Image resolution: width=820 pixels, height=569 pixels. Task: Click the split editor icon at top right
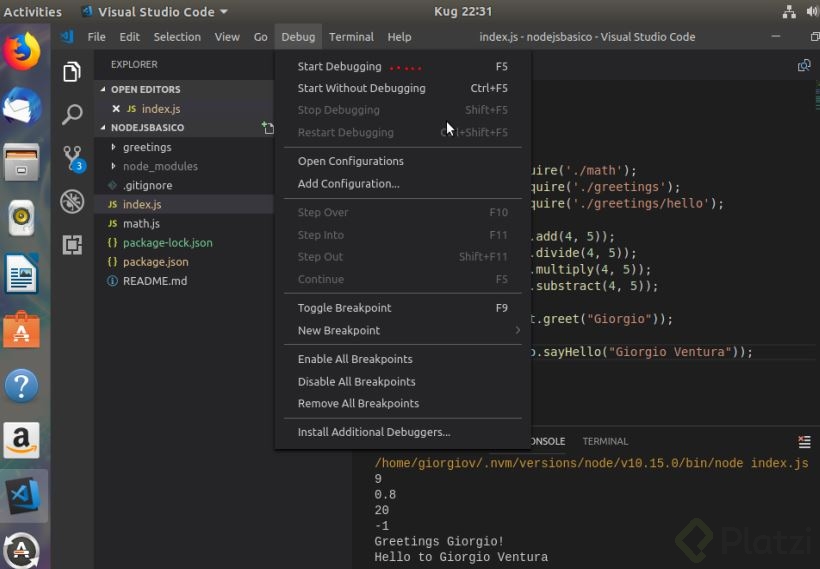[x=804, y=65]
